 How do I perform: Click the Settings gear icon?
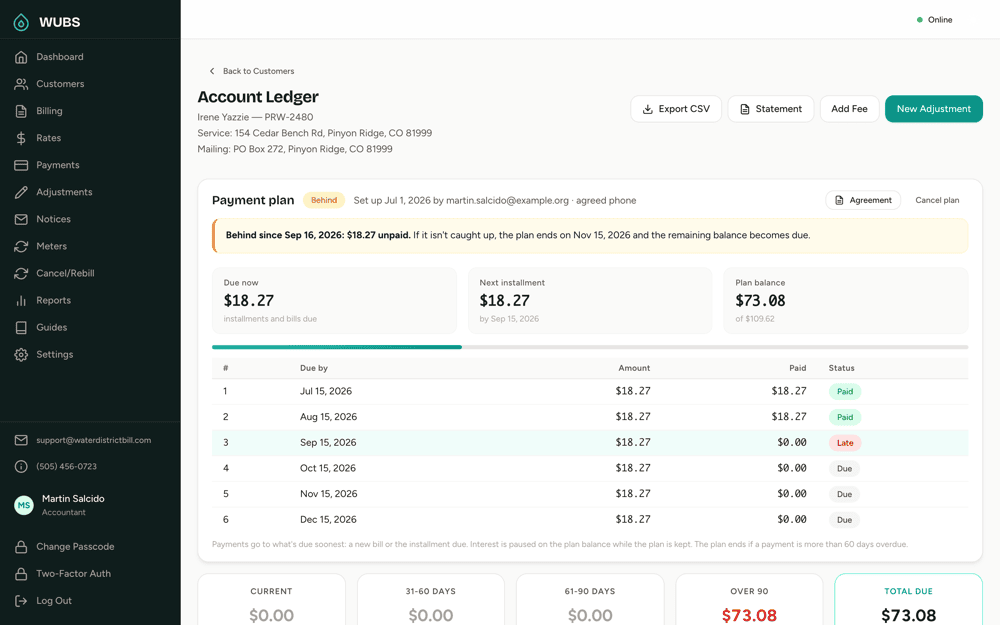point(21,355)
